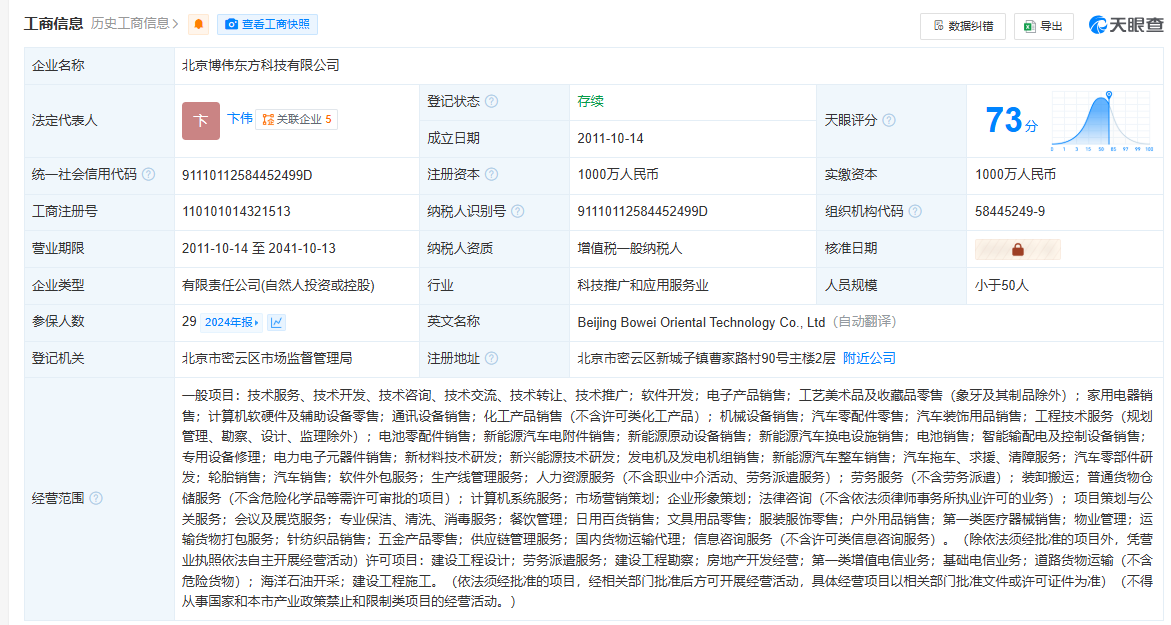Click the 导出 export button
Image resolution: width=1171 pixels, height=625 pixels.
1043,26
